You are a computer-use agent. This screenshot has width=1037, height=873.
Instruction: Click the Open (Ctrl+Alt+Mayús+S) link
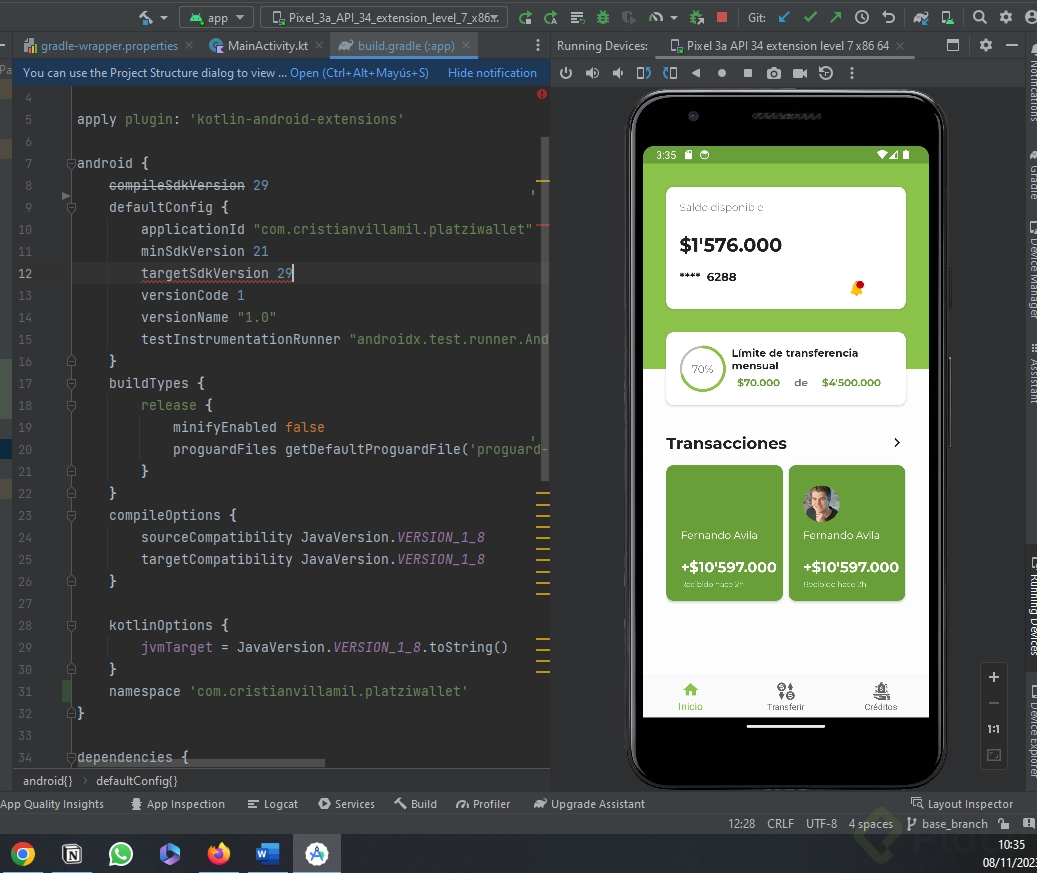coord(359,73)
